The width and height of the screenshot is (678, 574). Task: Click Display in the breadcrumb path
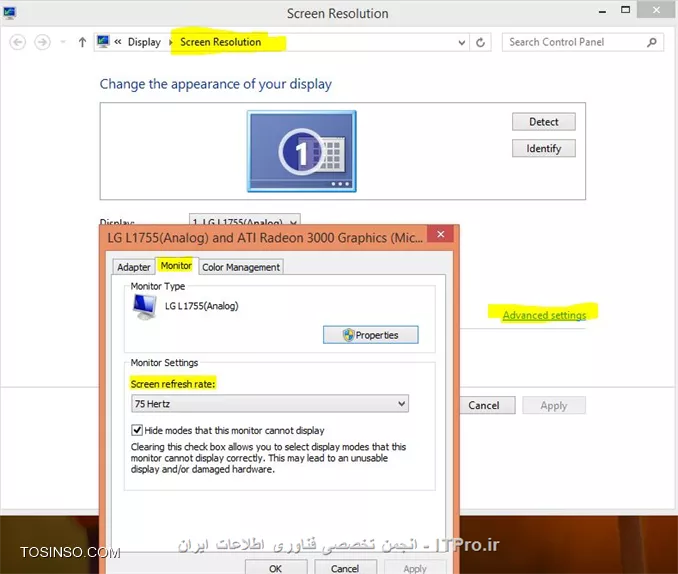coord(144,42)
